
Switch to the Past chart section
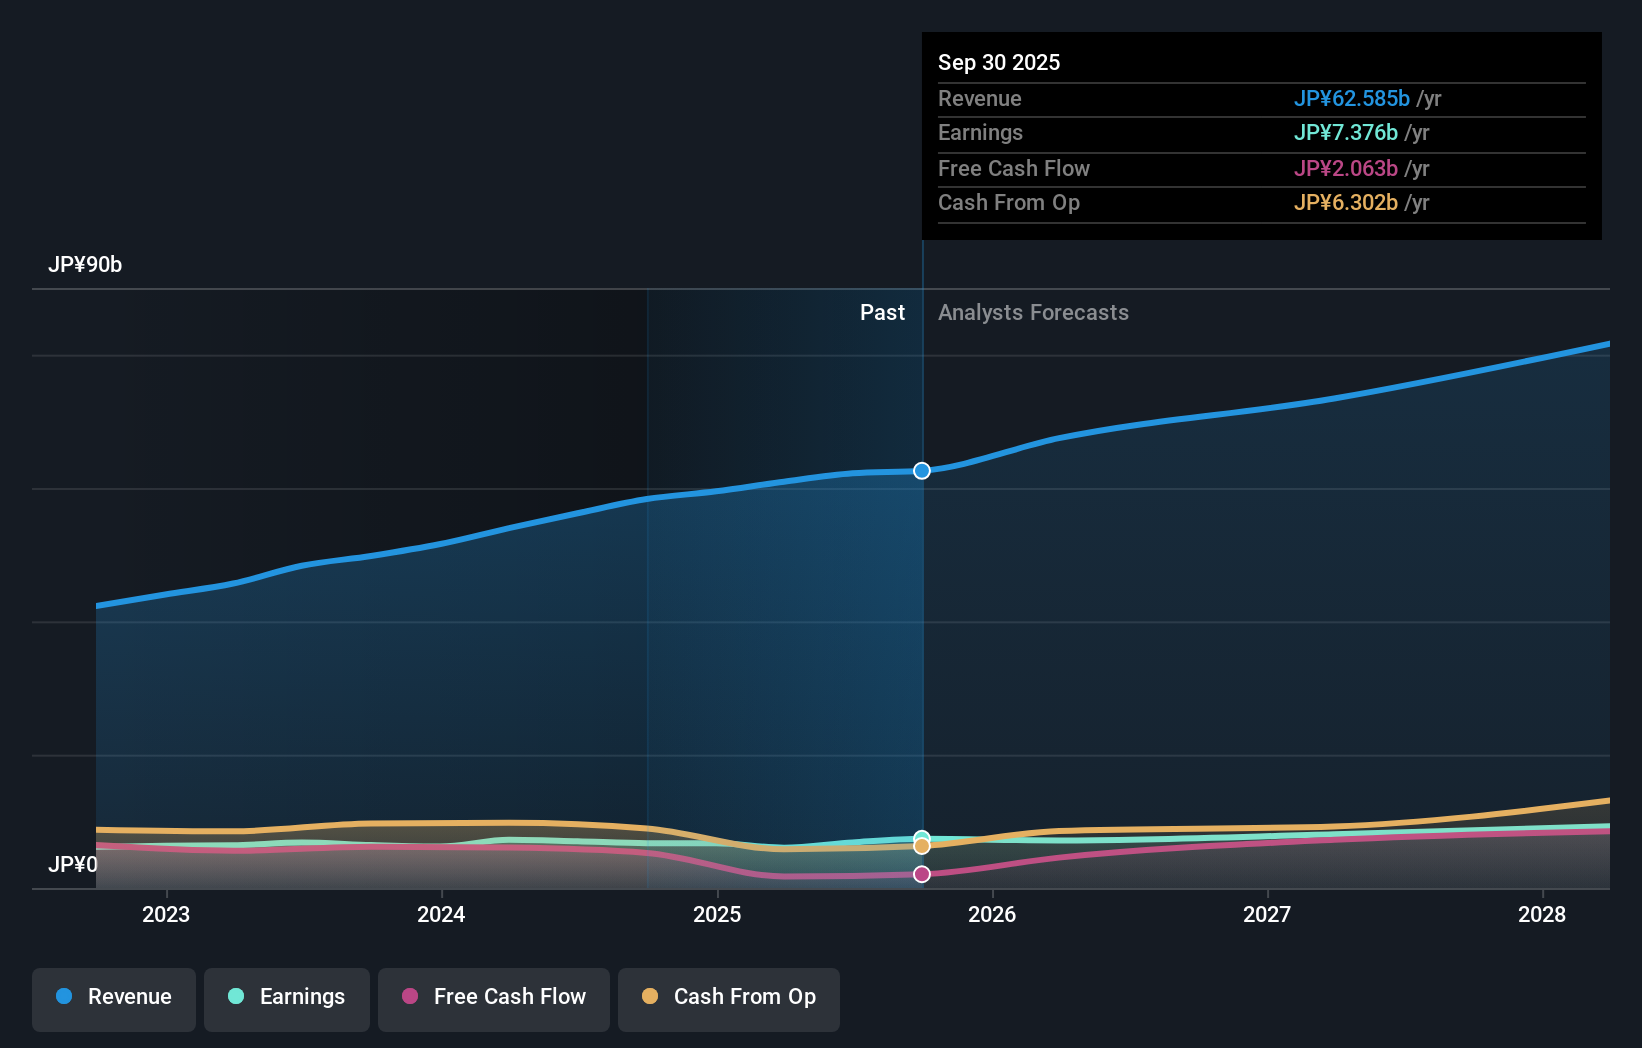881,312
